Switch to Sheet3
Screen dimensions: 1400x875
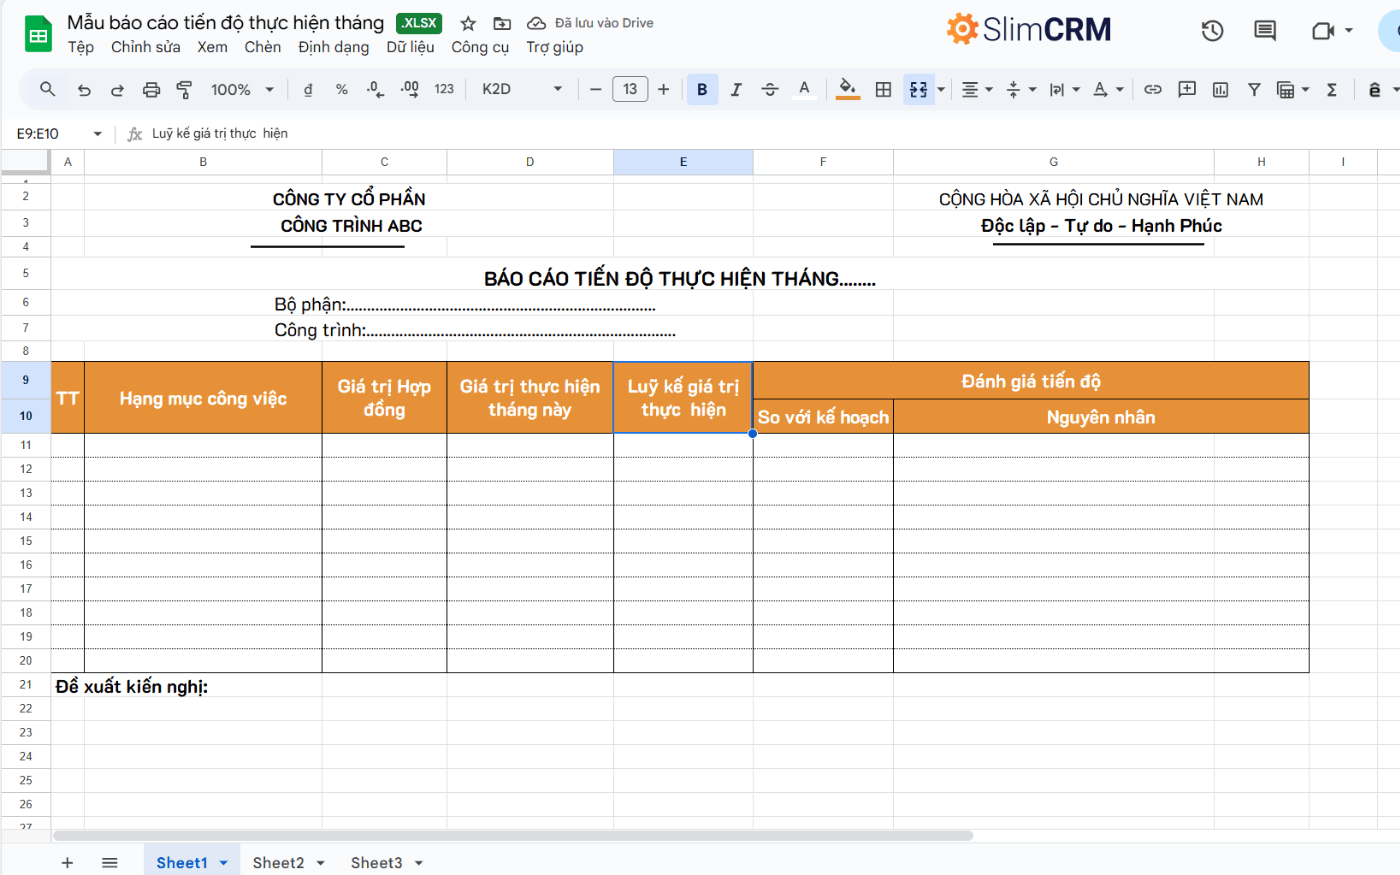pos(378,862)
